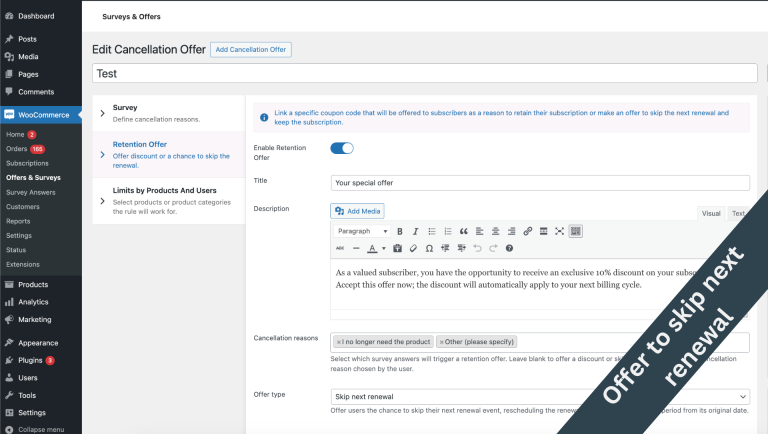Screen dimensions: 768x434
Task: Click into the description text area
Action: point(539,284)
